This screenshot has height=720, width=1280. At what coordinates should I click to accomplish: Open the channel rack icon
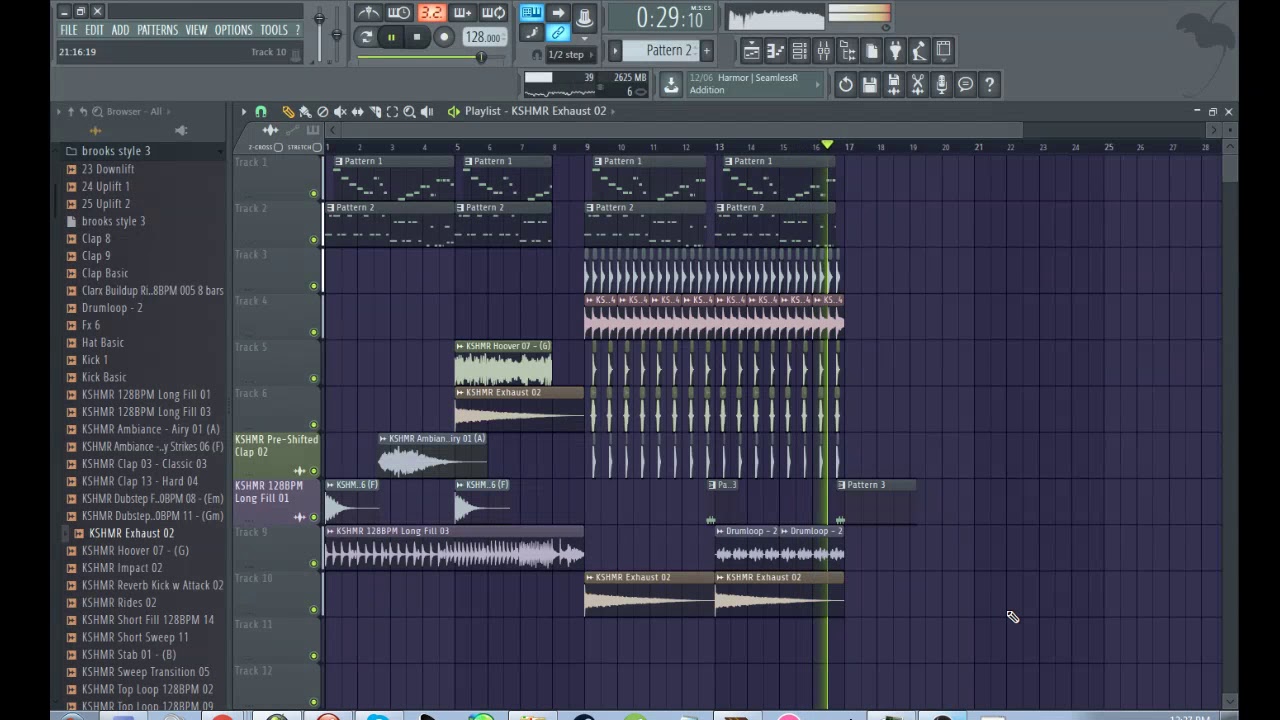click(x=798, y=50)
